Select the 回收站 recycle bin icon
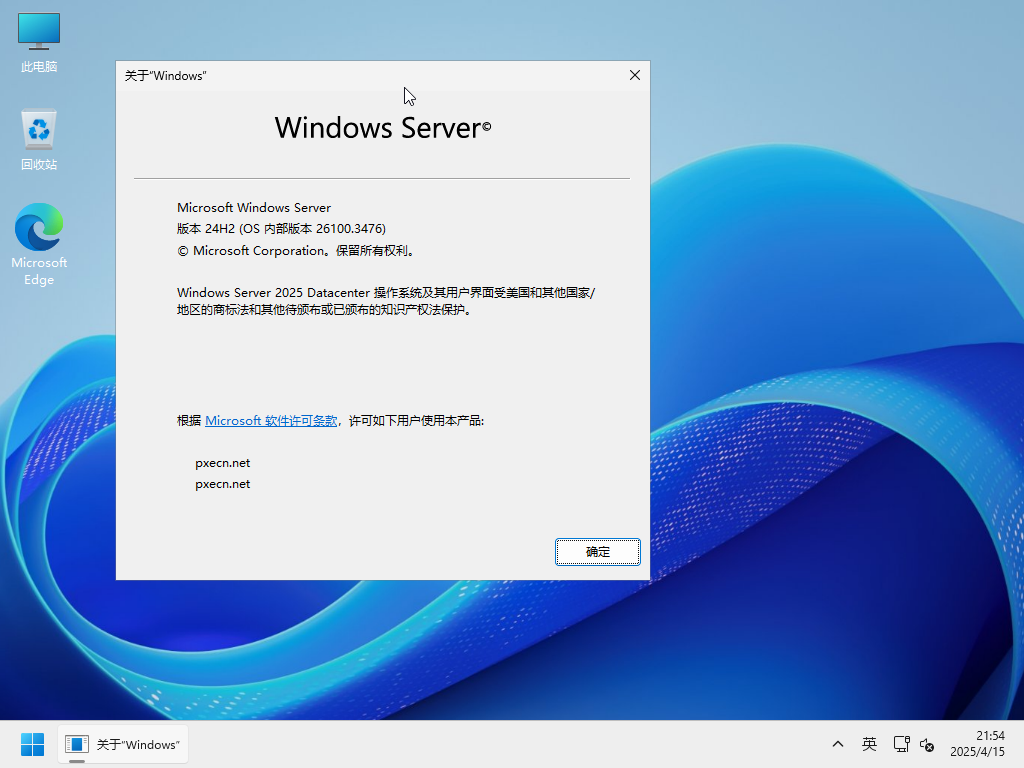 click(x=39, y=140)
